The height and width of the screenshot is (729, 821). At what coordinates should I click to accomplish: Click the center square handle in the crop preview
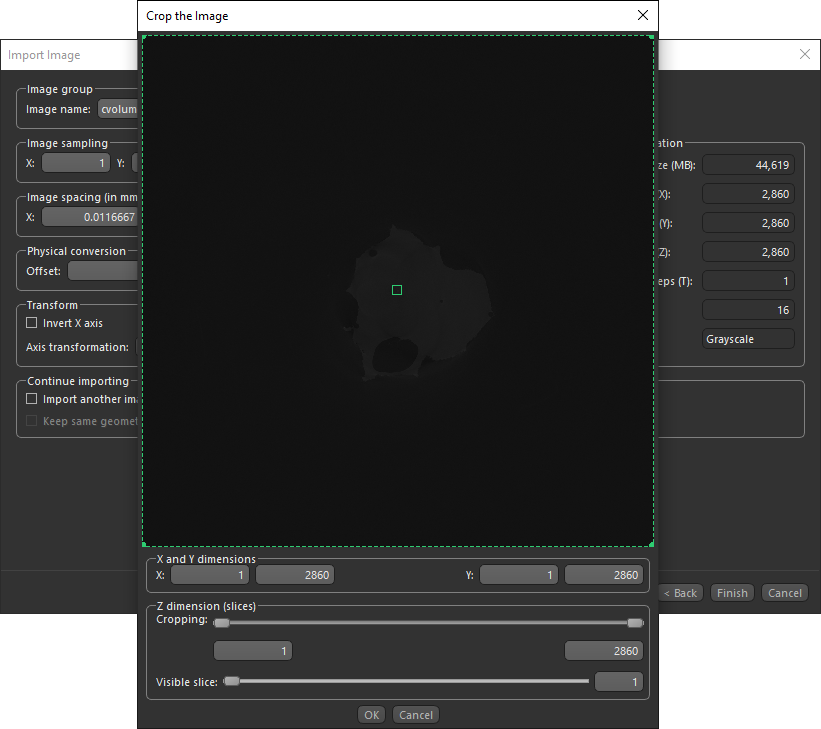tap(397, 290)
